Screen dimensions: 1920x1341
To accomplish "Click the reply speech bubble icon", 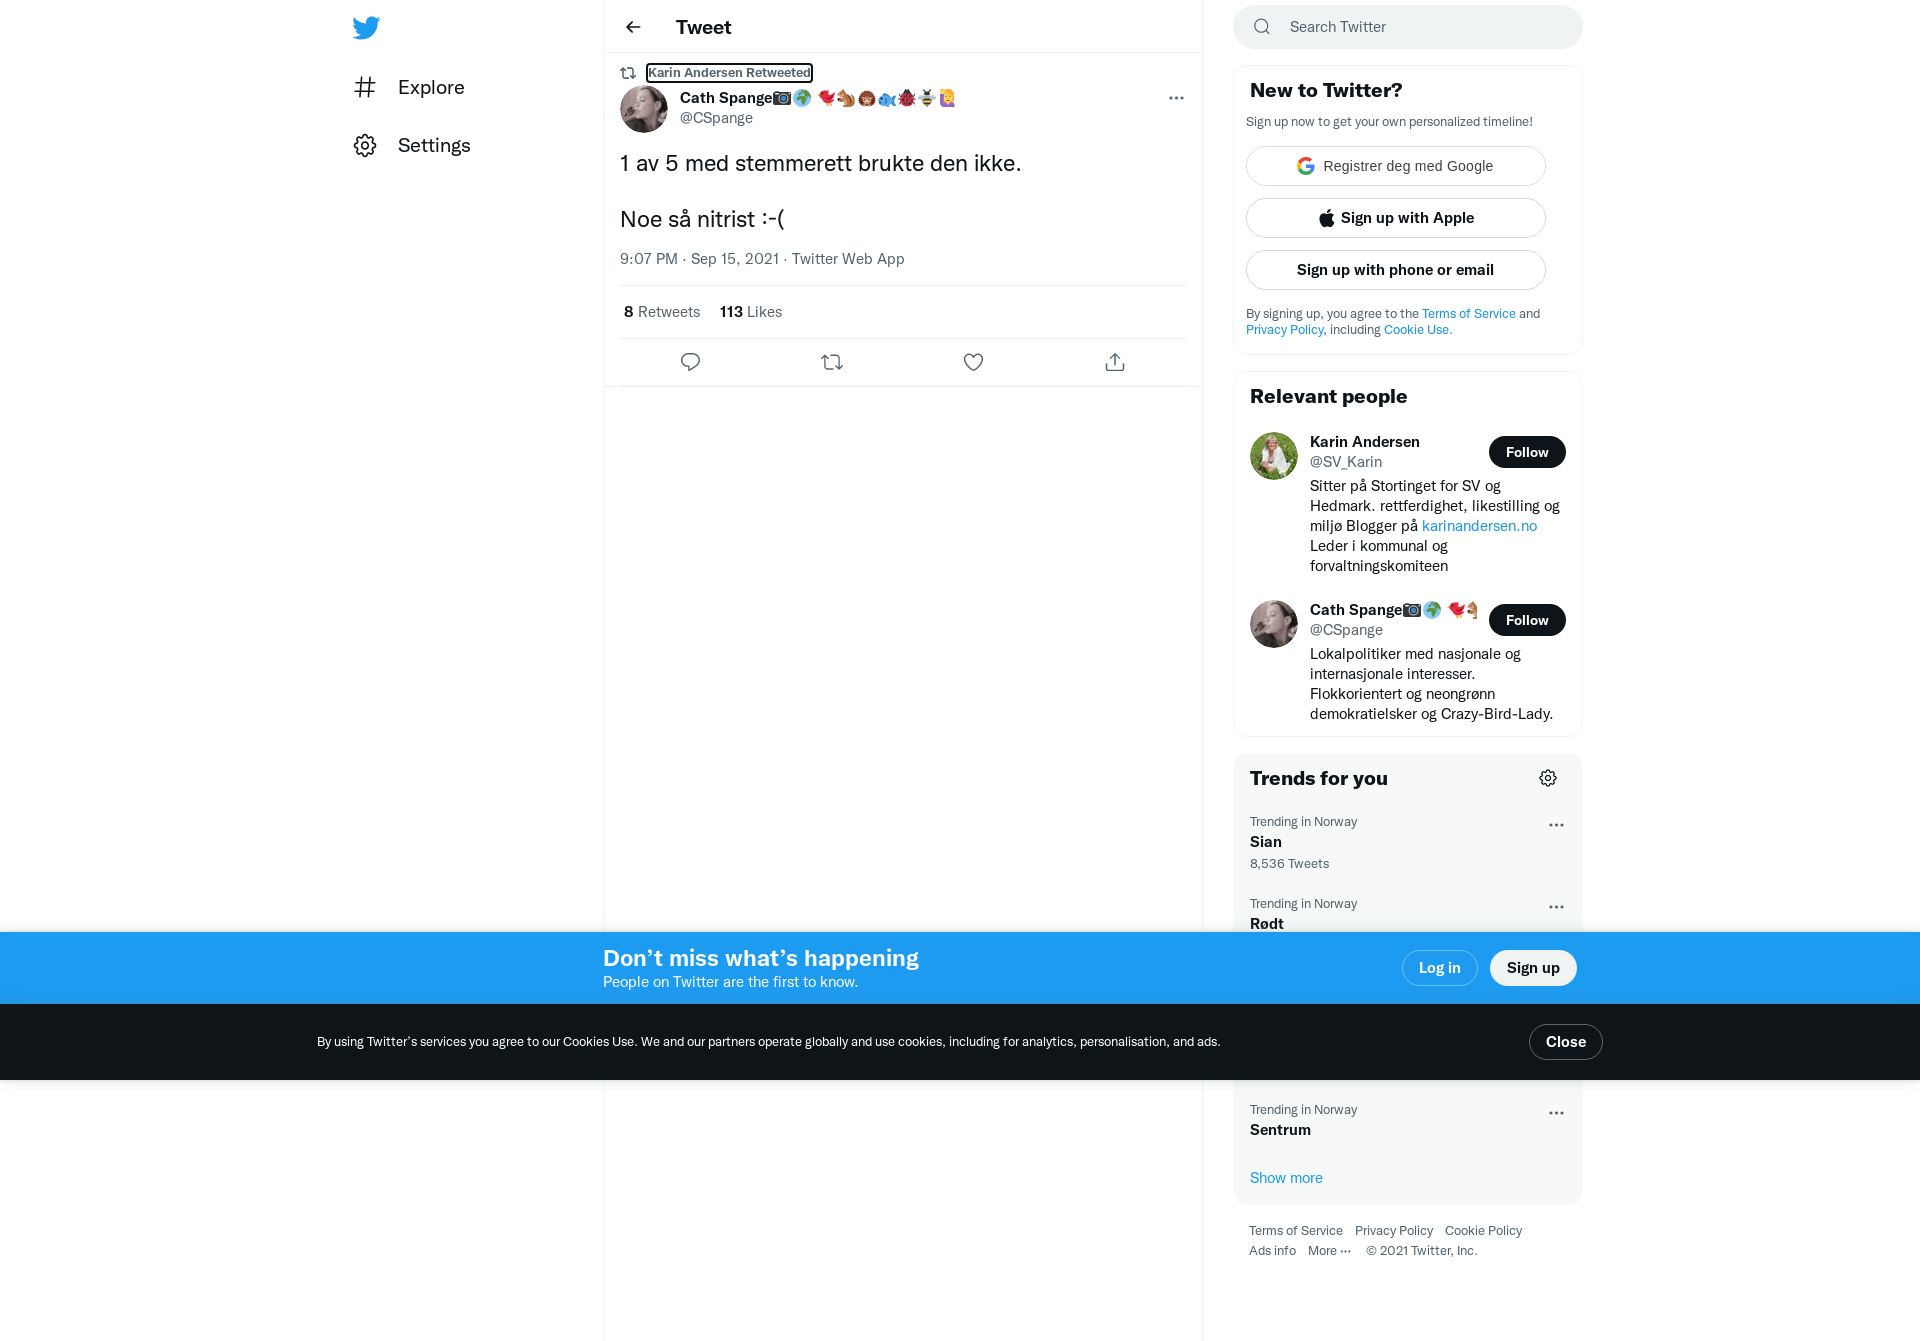I will [x=690, y=362].
